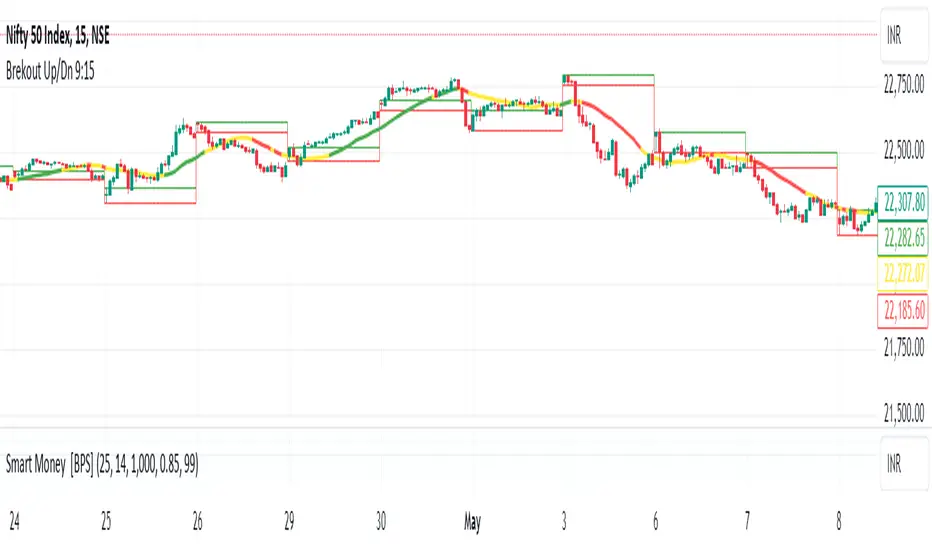Open the INR selector in the Smart Money pane
The height and width of the screenshot is (550, 932).
899,469
